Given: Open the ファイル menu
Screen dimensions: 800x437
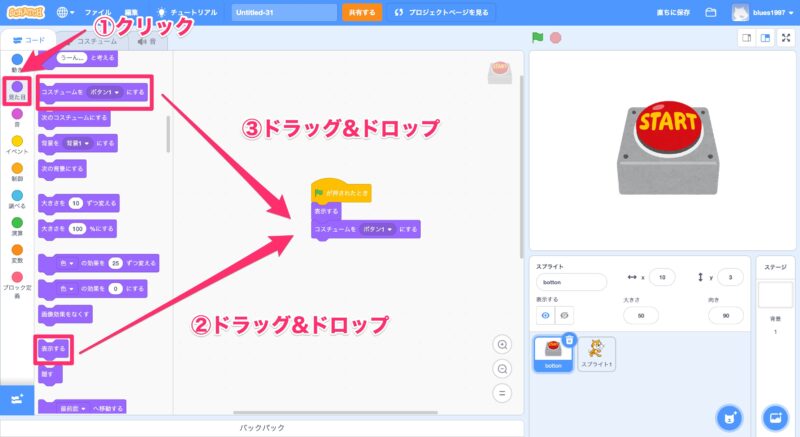Looking at the screenshot, I should click(x=97, y=12).
